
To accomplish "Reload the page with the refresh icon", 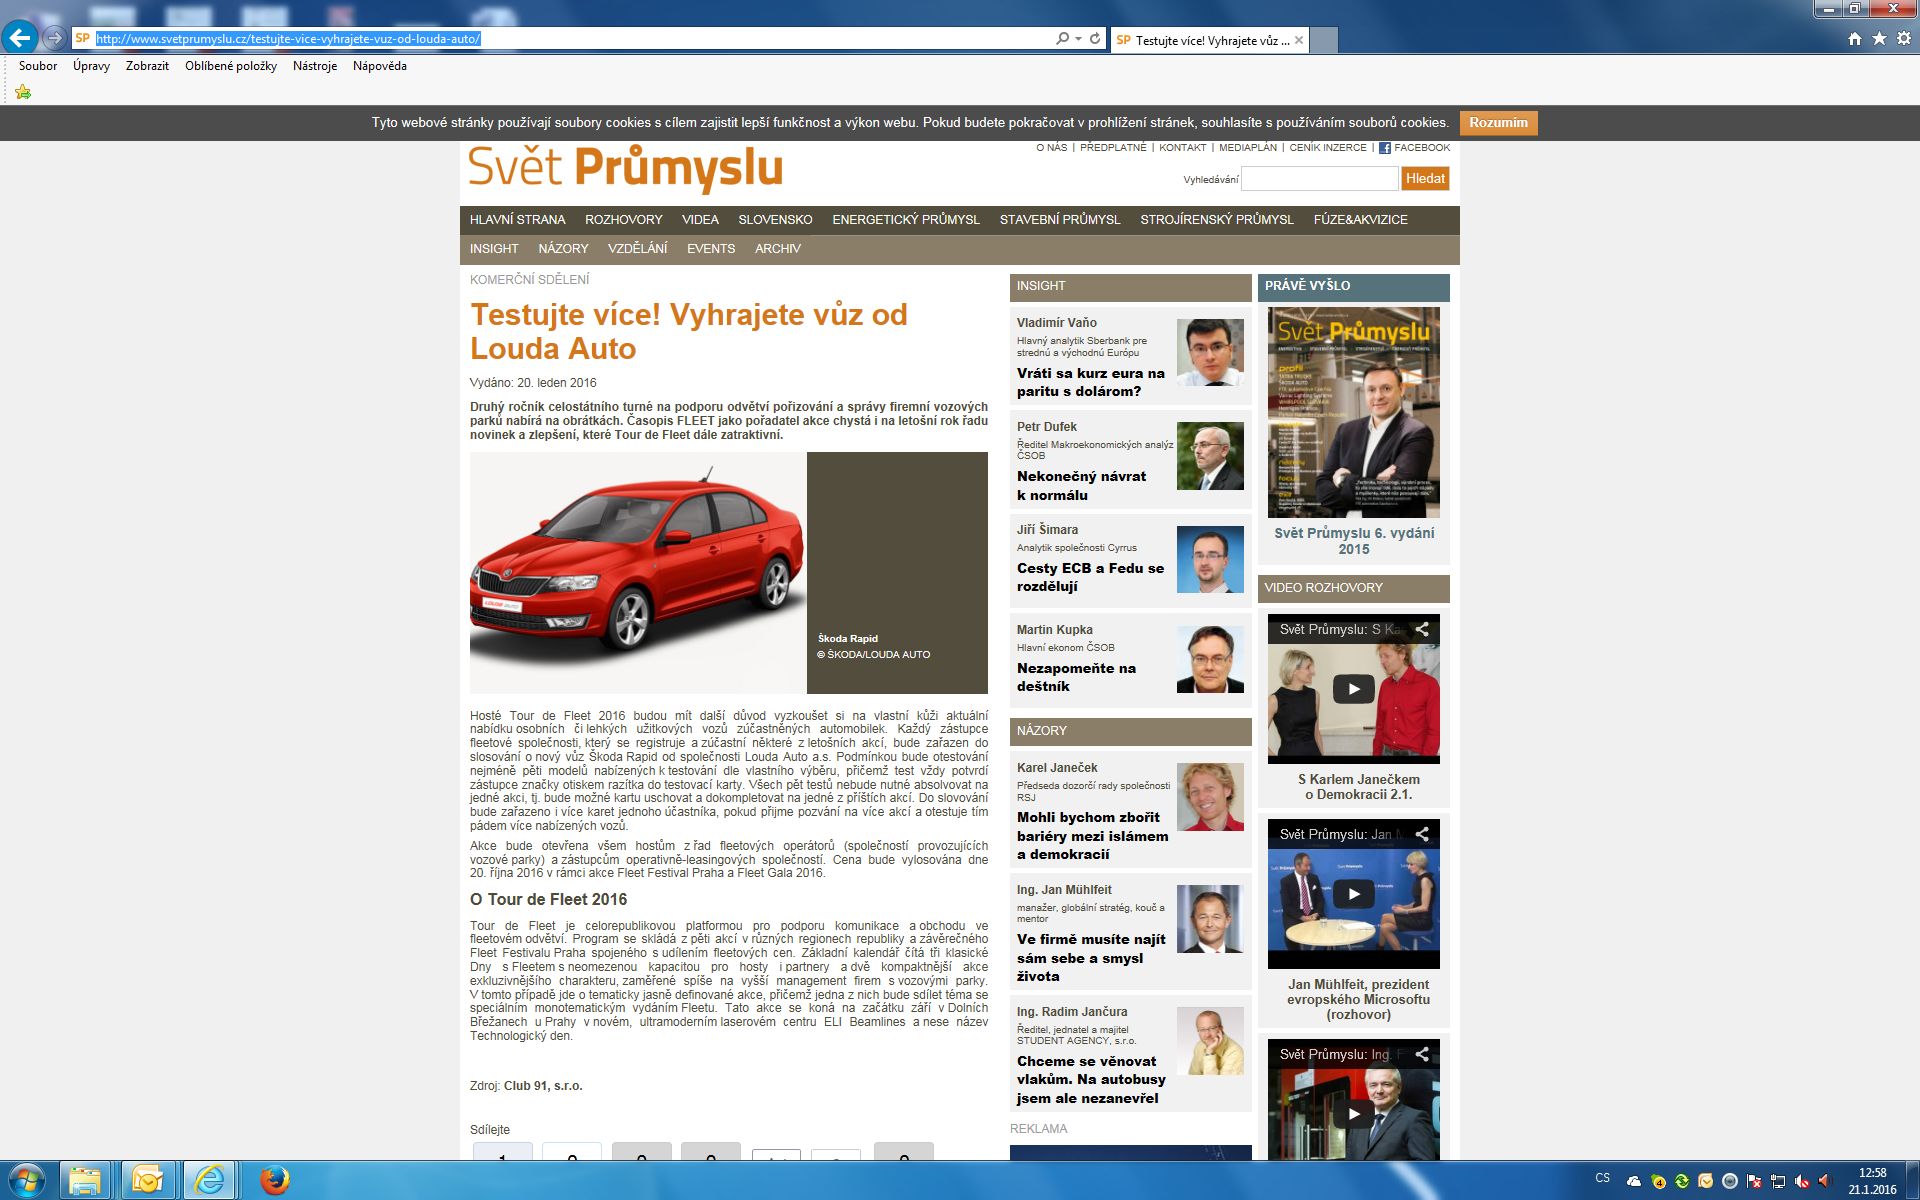I will click(1095, 39).
